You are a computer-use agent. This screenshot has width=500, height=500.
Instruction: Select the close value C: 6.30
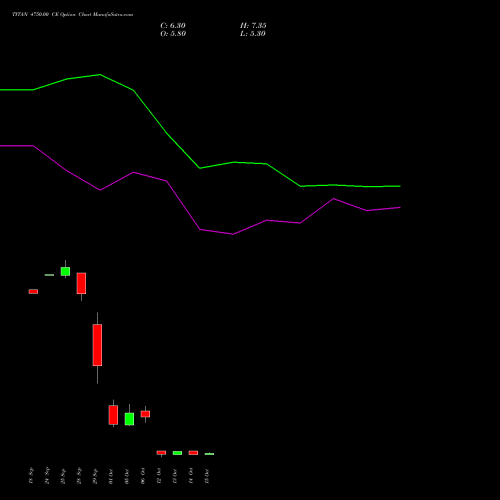(x=173, y=26)
